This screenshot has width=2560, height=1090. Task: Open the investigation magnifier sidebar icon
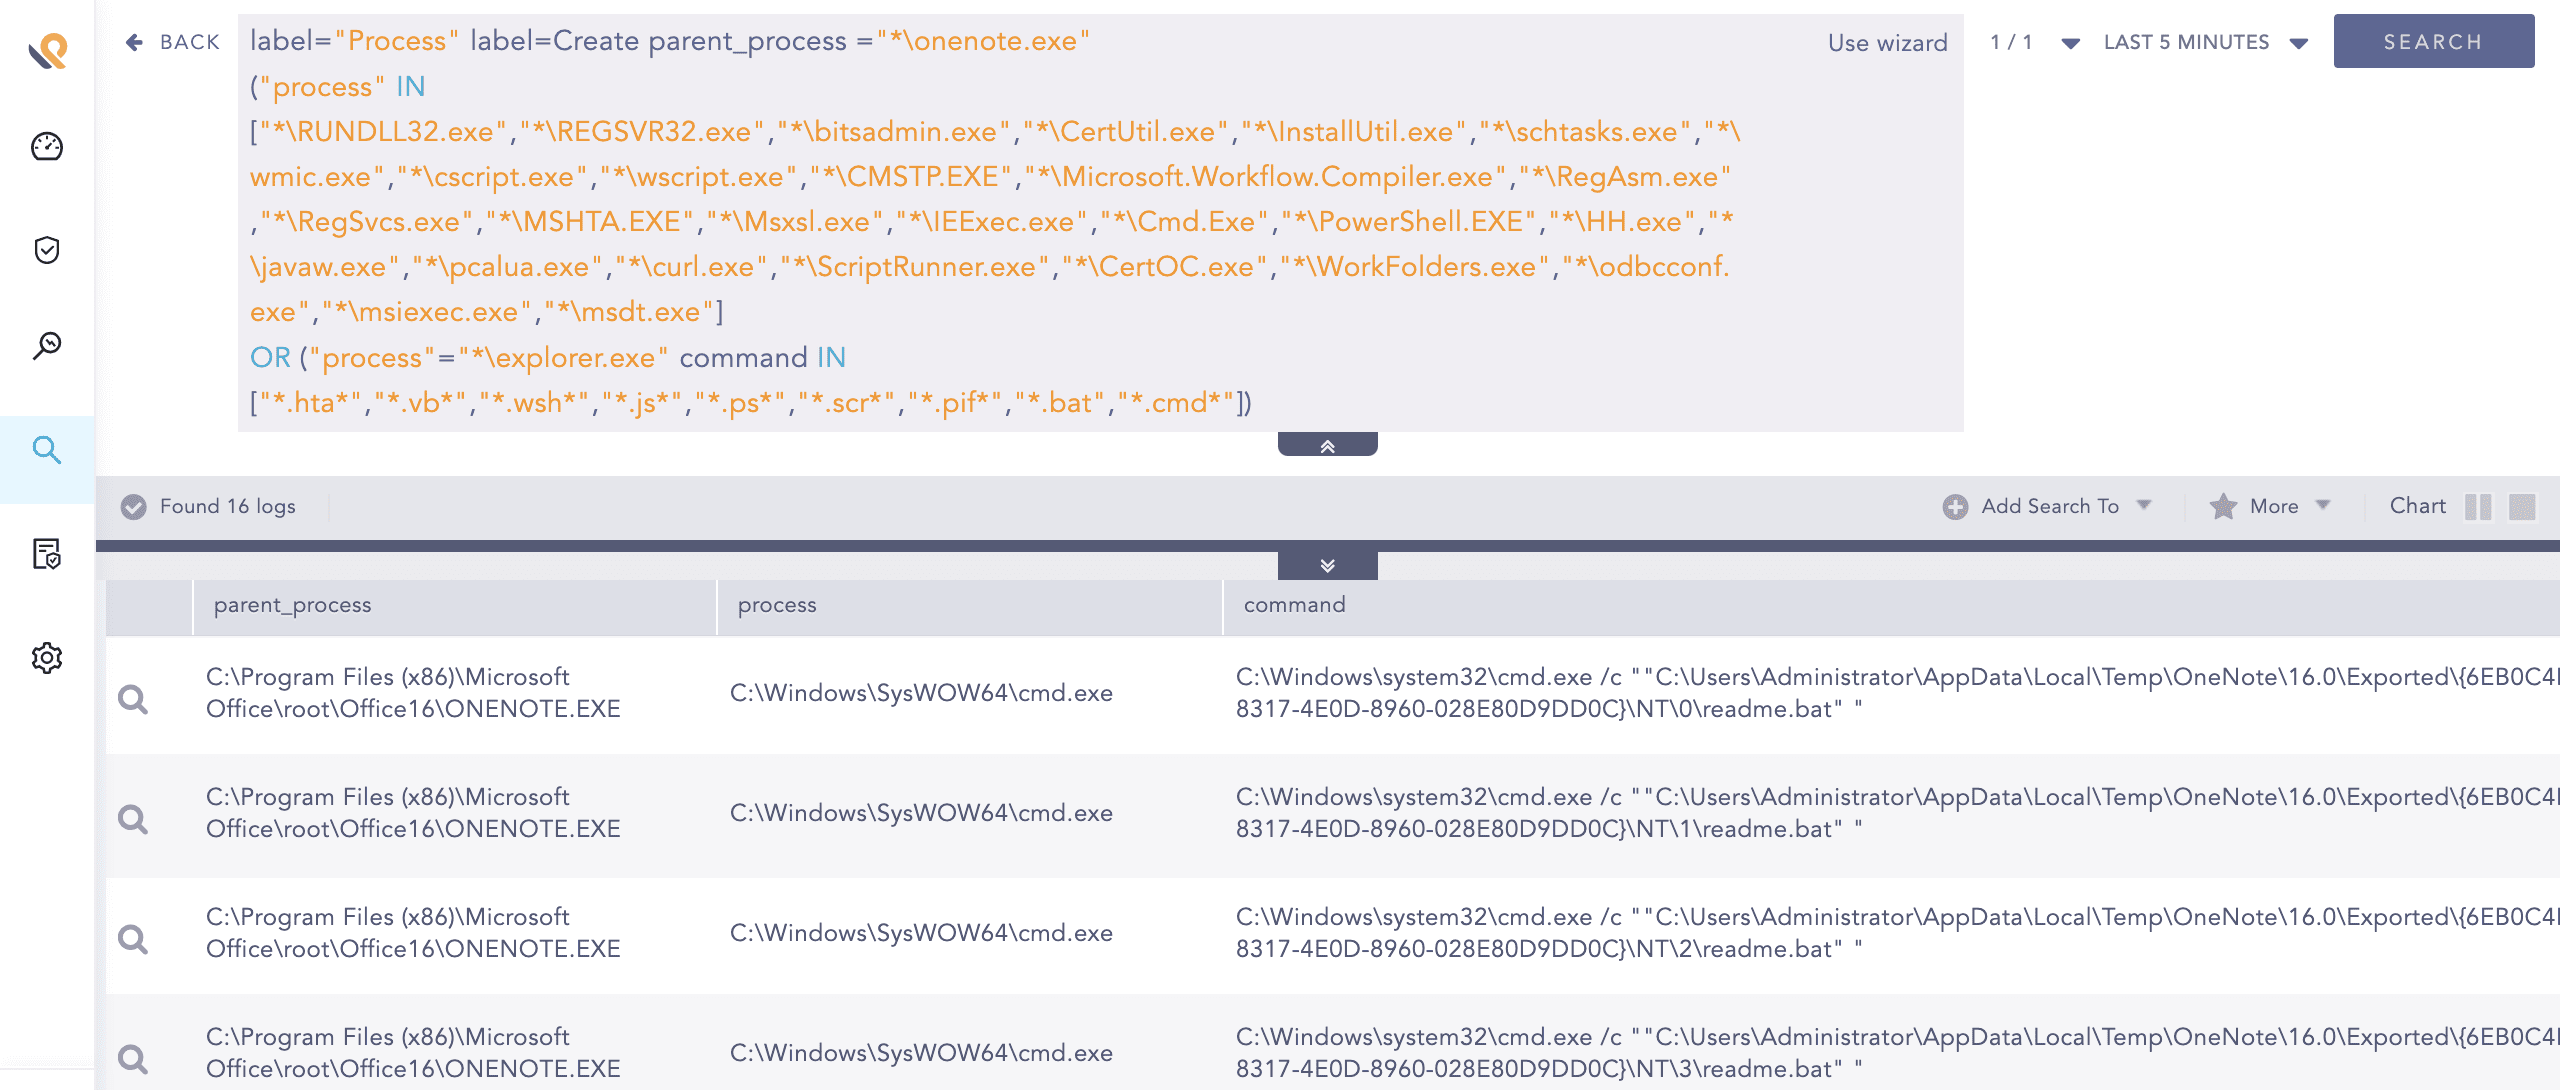pyautogui.click(x=47, y=346)
